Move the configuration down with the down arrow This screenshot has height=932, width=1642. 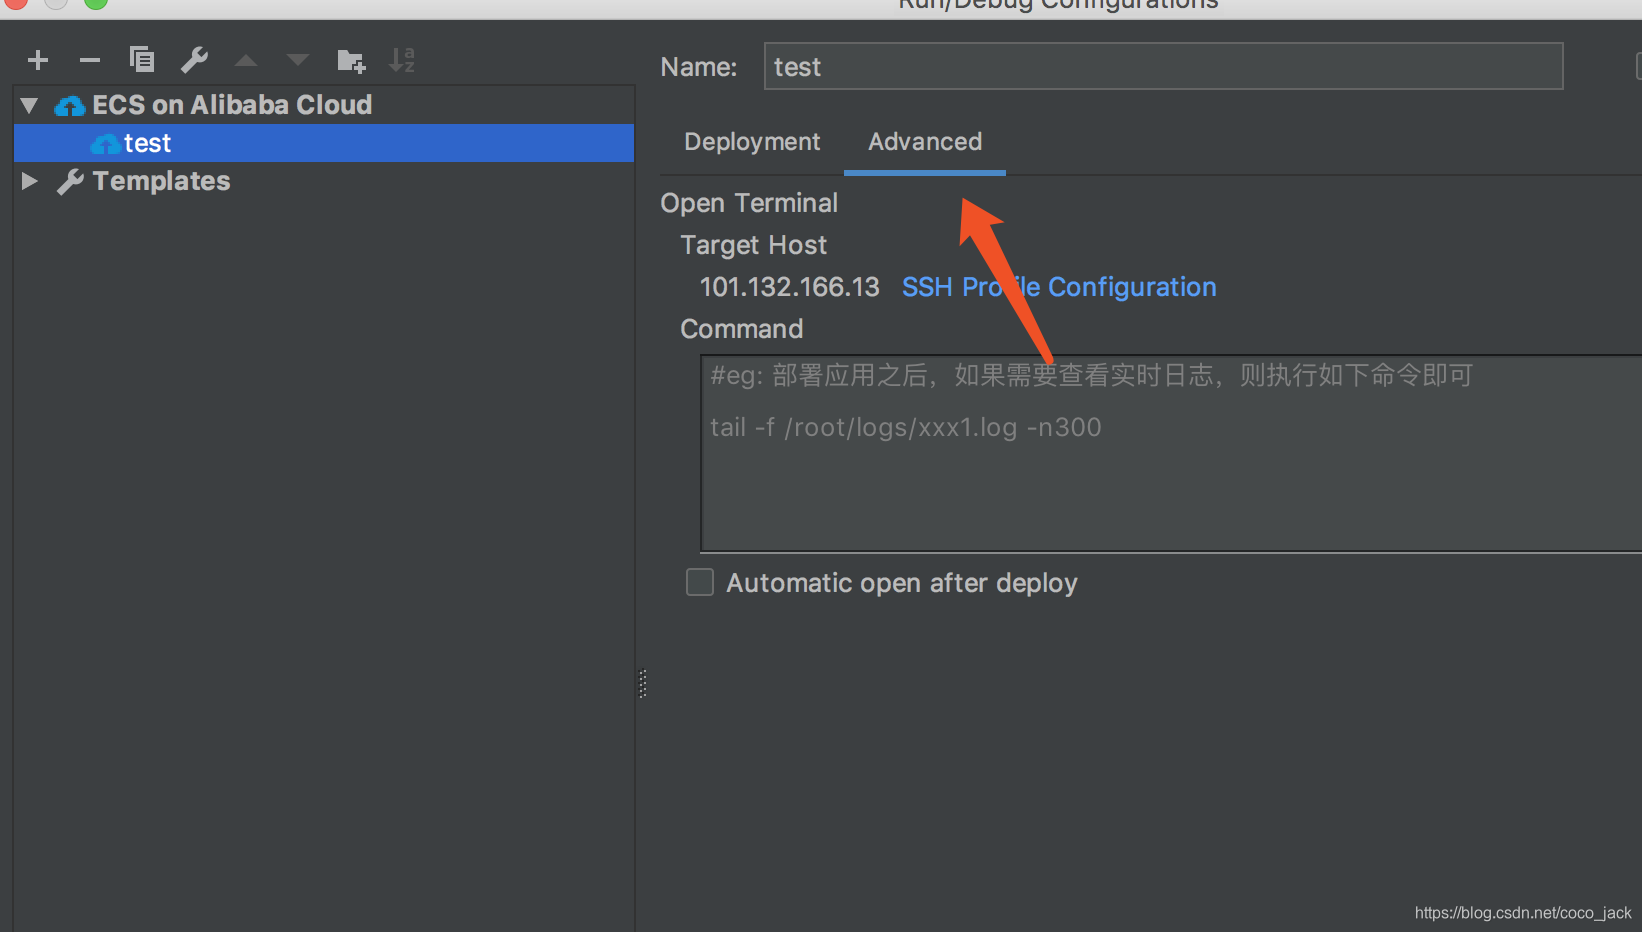[x=298, y=60]
